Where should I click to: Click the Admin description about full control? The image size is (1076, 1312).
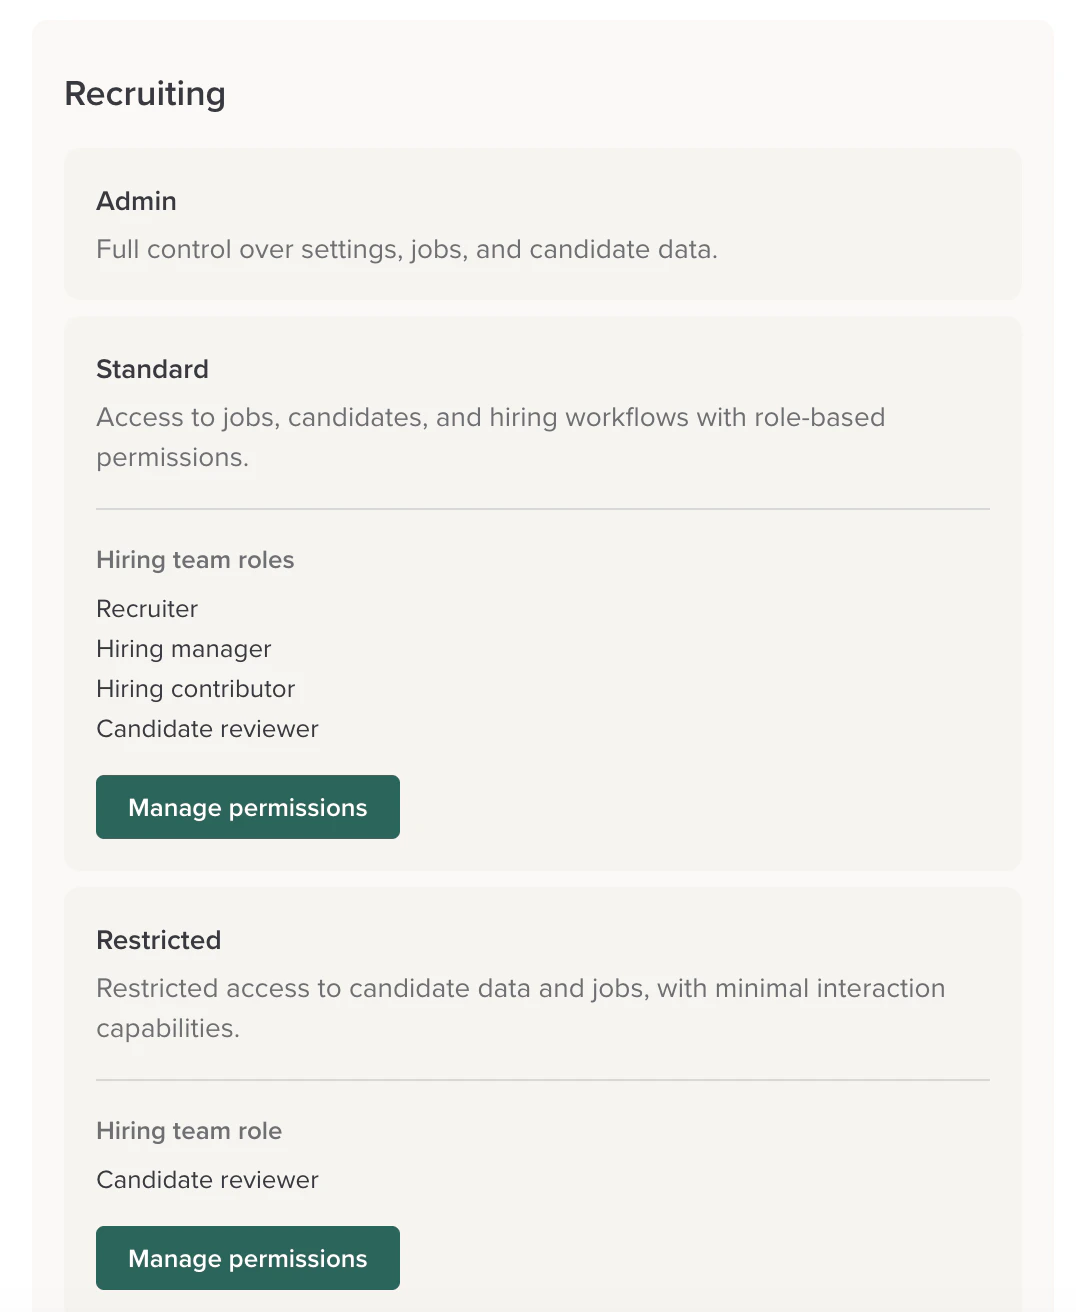click(406, 249)
